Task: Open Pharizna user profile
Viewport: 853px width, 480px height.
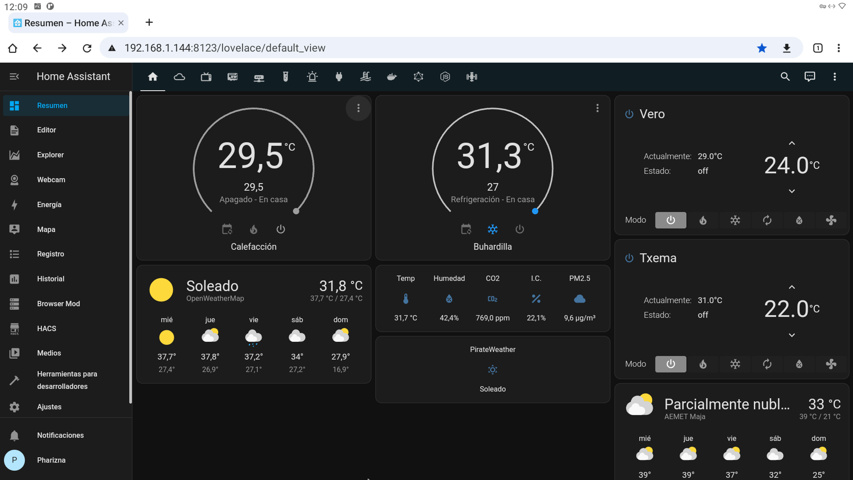Action: [x=65, y=460]
